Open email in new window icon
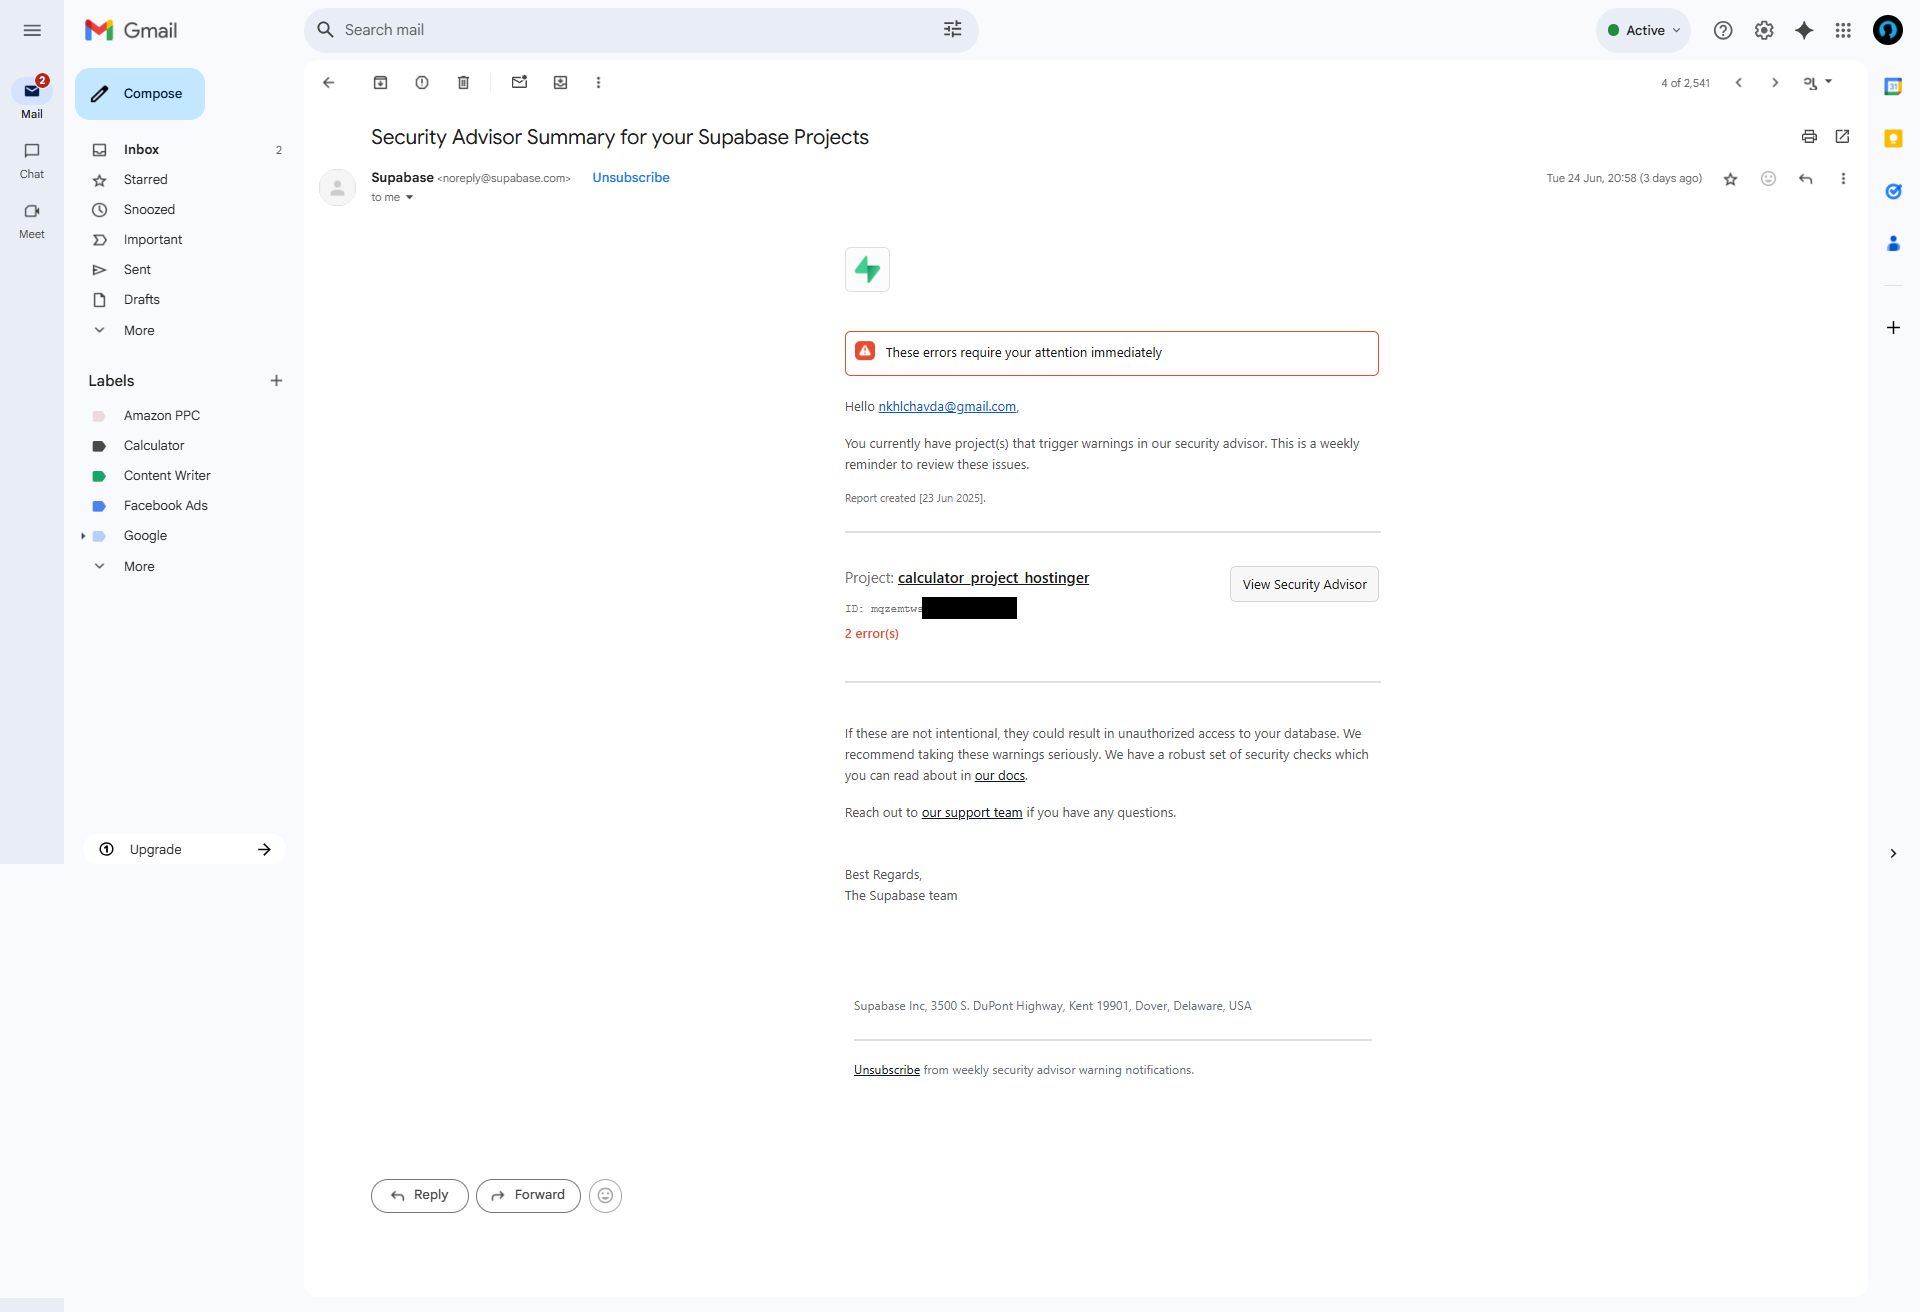The height and width of the screenshot is (1312, 1920). click(1842, 137)
